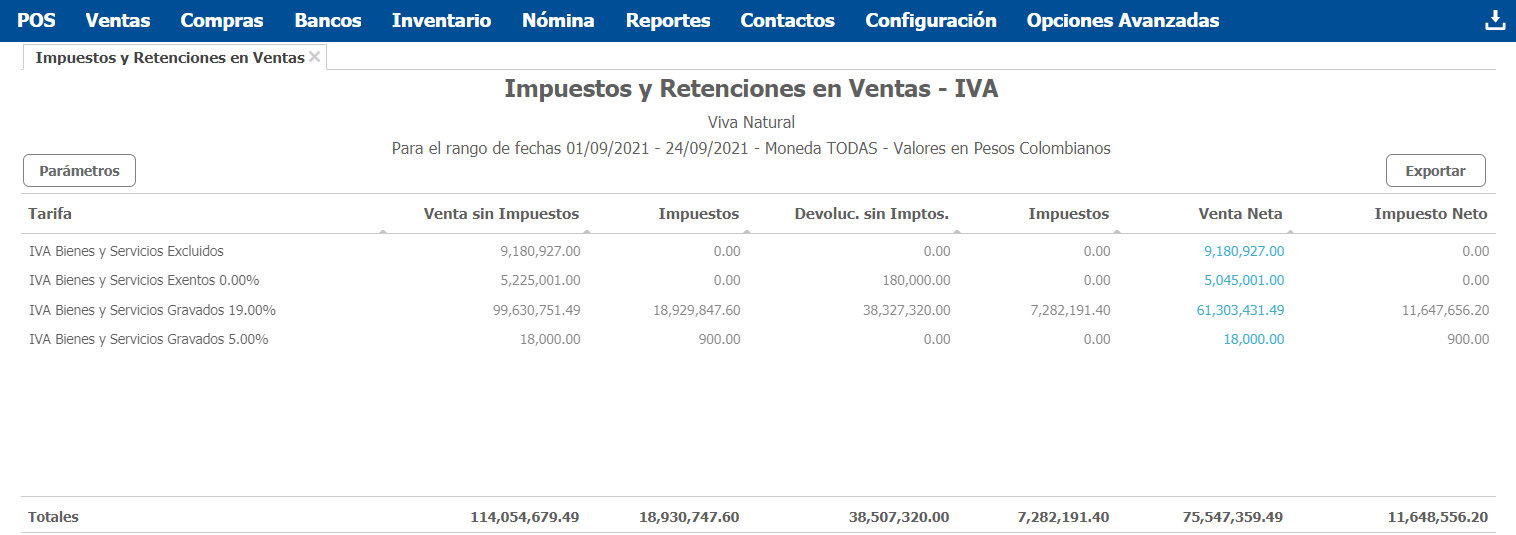Click the download icon in top bar

click(1495, 20)
